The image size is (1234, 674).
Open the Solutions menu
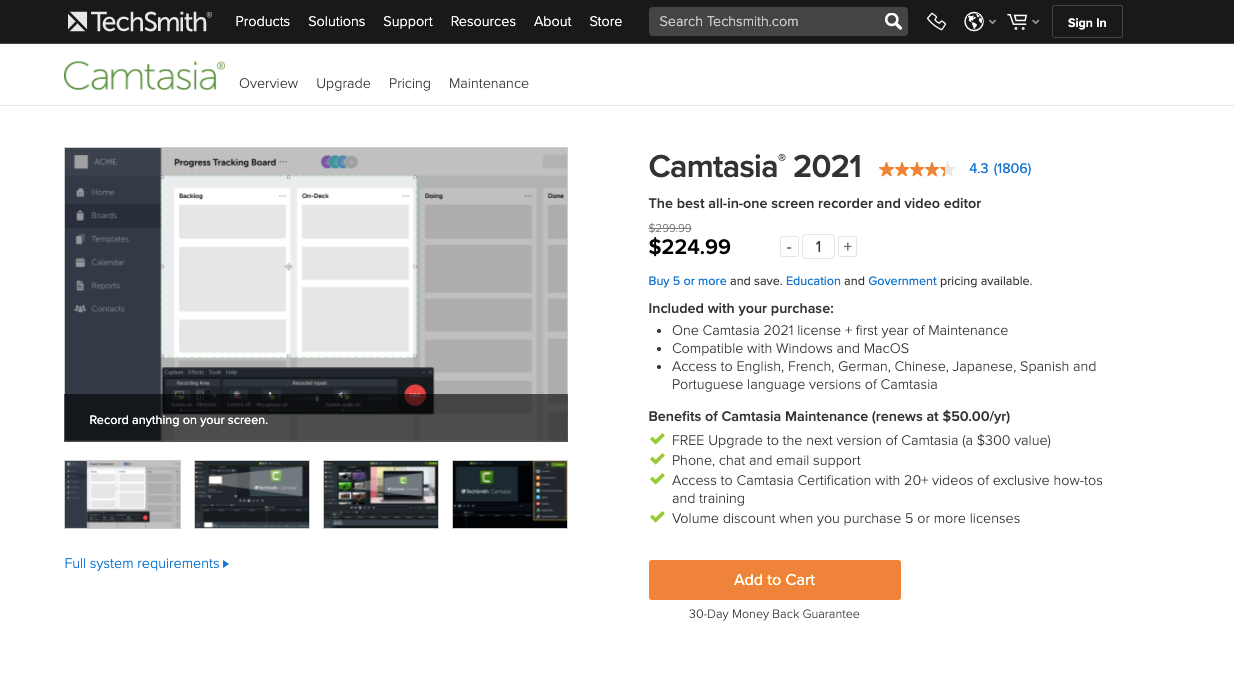coord(336,21)
